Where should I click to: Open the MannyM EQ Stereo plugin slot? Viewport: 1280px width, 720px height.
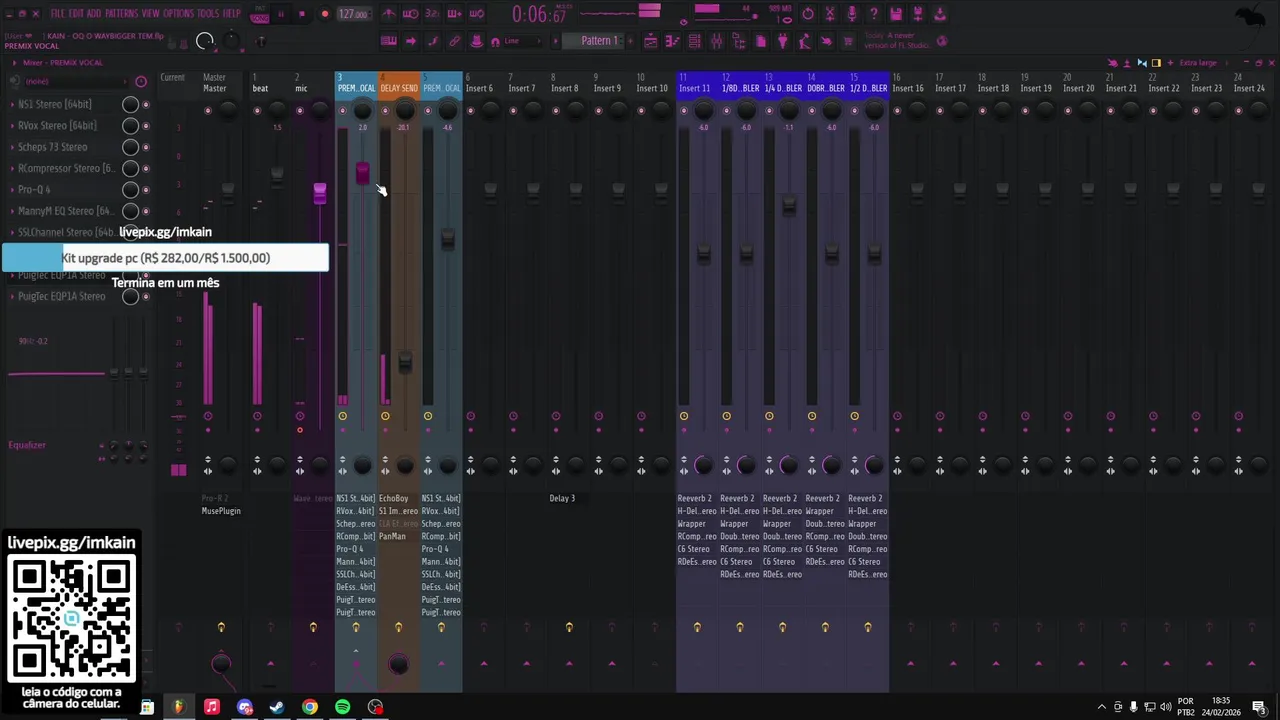65,211
